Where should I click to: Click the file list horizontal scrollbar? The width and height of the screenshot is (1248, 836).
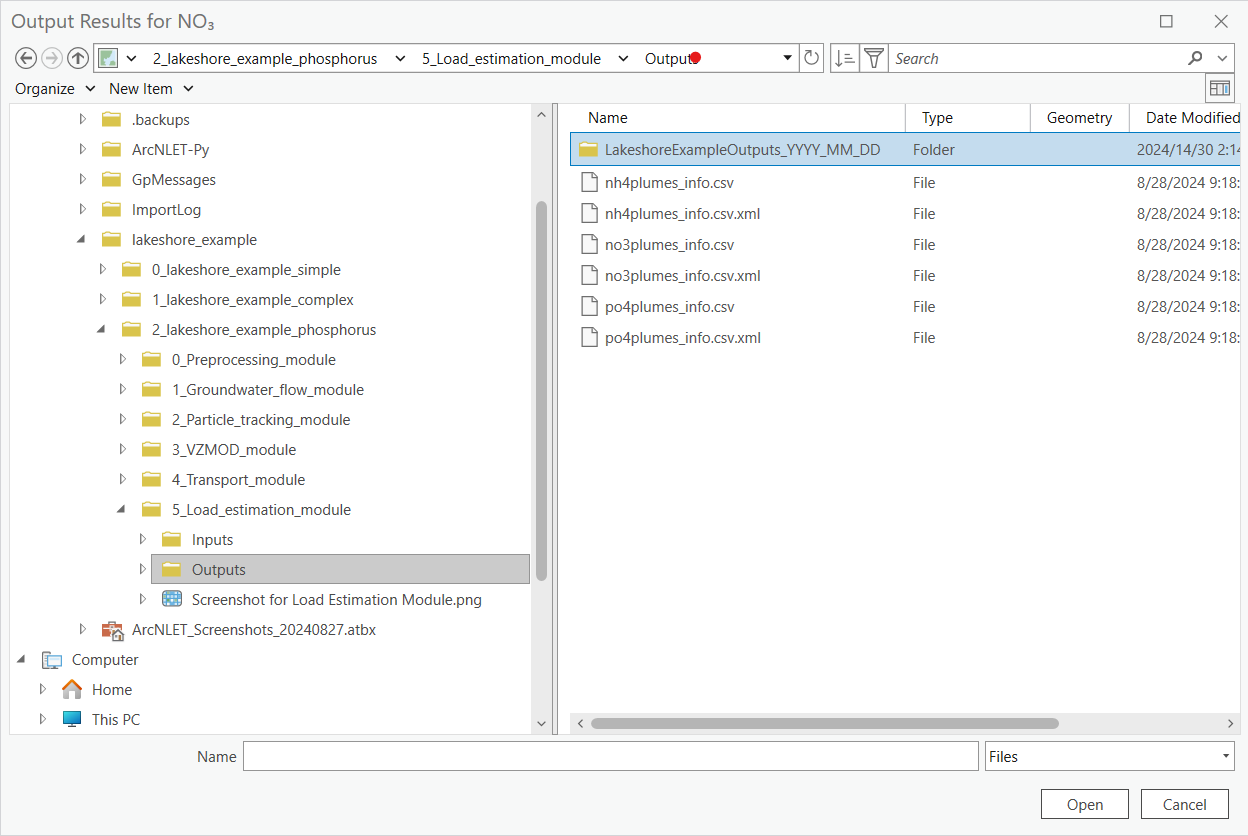click(x=824, y=723)
